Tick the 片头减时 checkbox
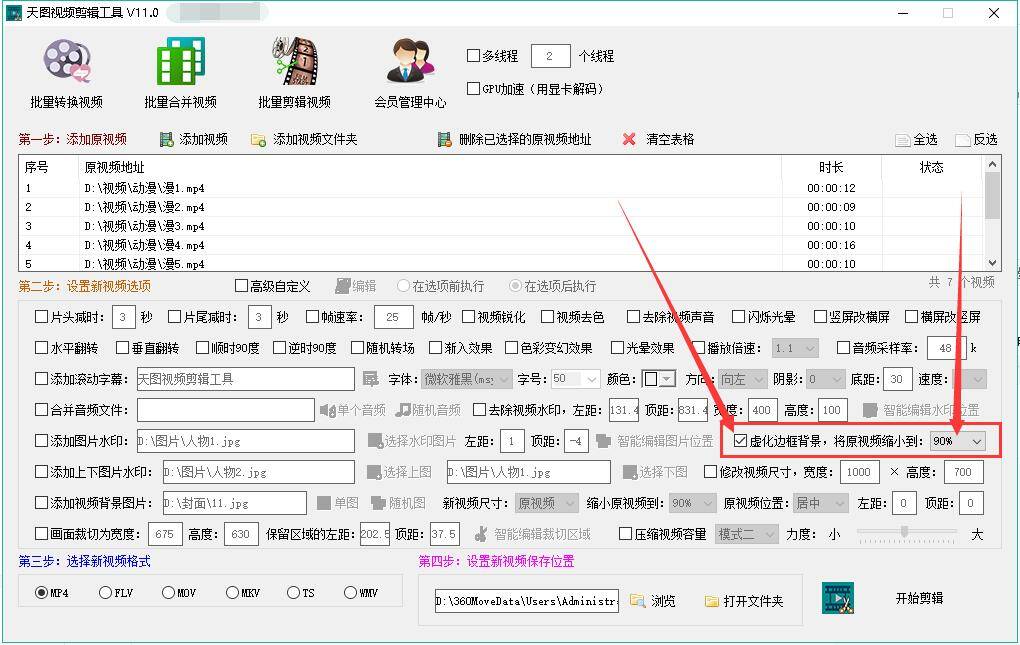 pyautogui.click(x=42, y=317)
